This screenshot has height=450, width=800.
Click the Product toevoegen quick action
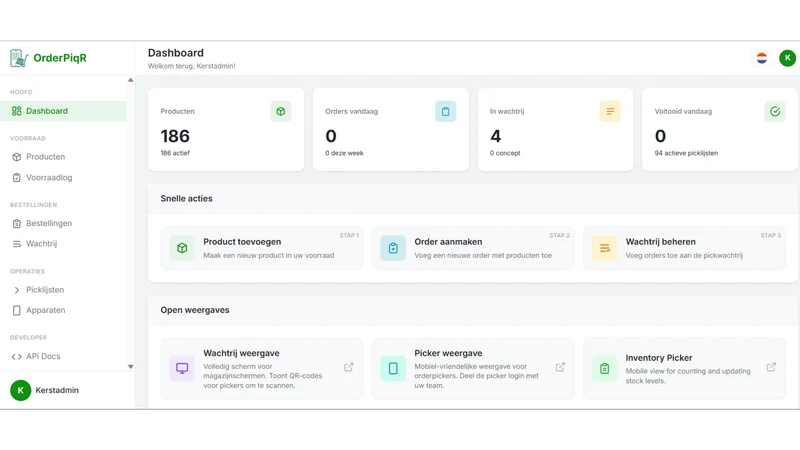(x=262, y=248)
